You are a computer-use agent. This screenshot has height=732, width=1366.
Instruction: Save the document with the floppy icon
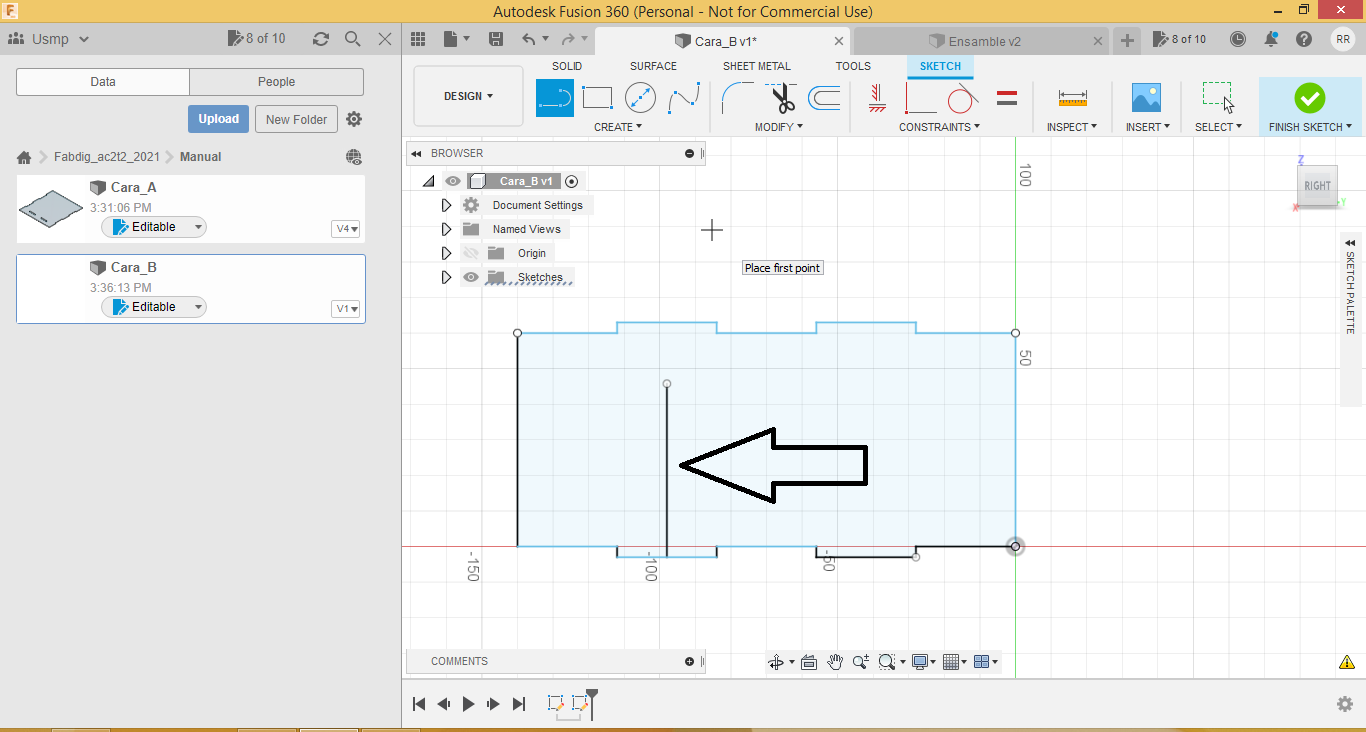tap(496, 39)
